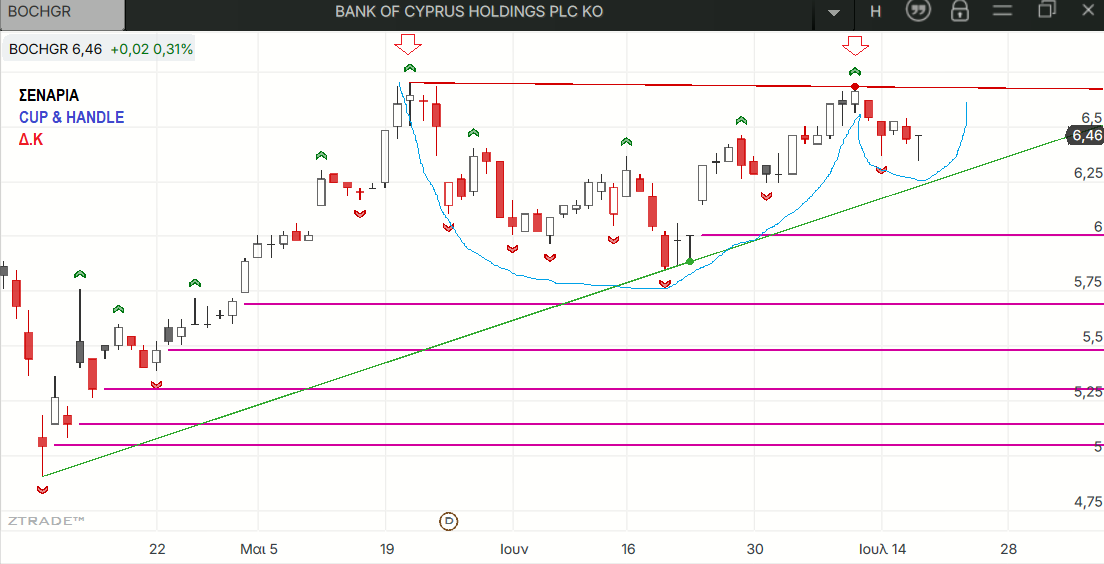1104x564 pixels.
Task: Click the Ιουλ 14 date label
Action: [x=882, y=549]
